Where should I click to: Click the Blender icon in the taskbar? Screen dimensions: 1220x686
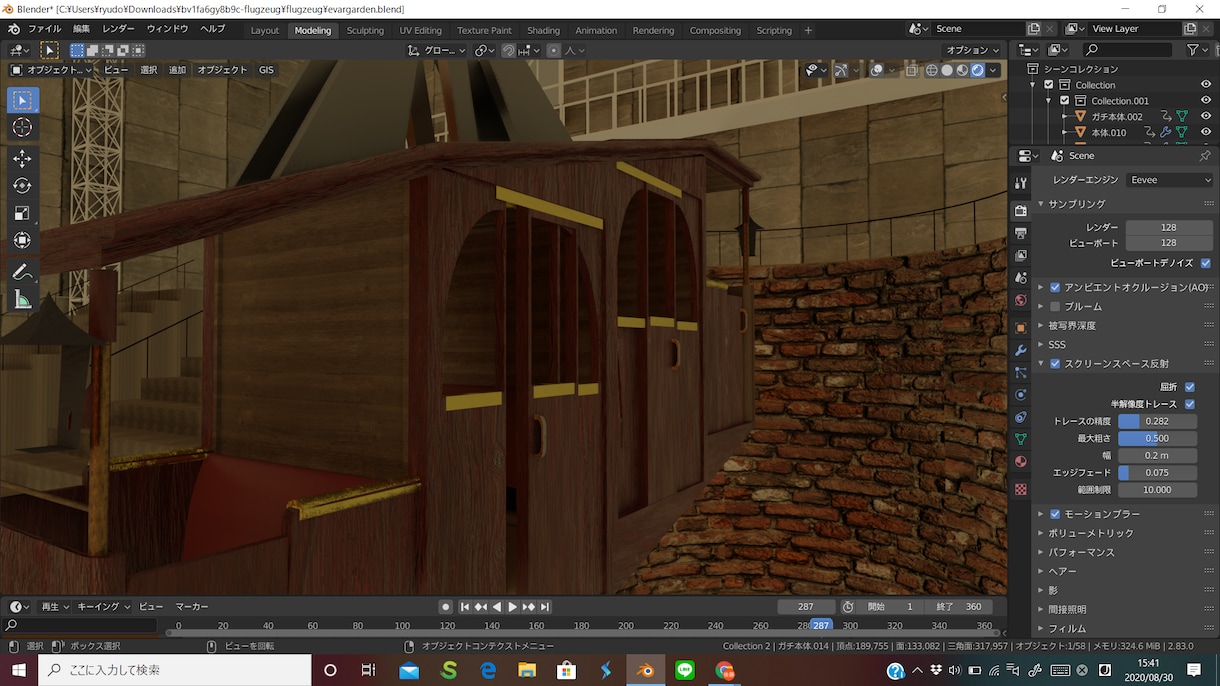point(646,670)
